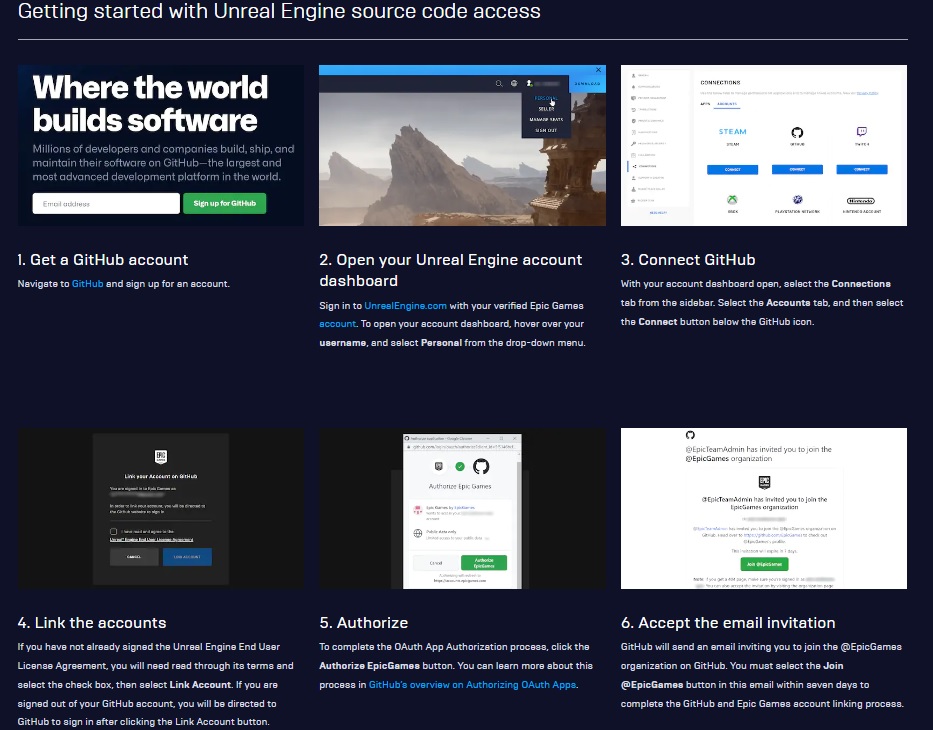
Task: Click Cancel in the Link your Account dialog
Action: click(134, 557)
